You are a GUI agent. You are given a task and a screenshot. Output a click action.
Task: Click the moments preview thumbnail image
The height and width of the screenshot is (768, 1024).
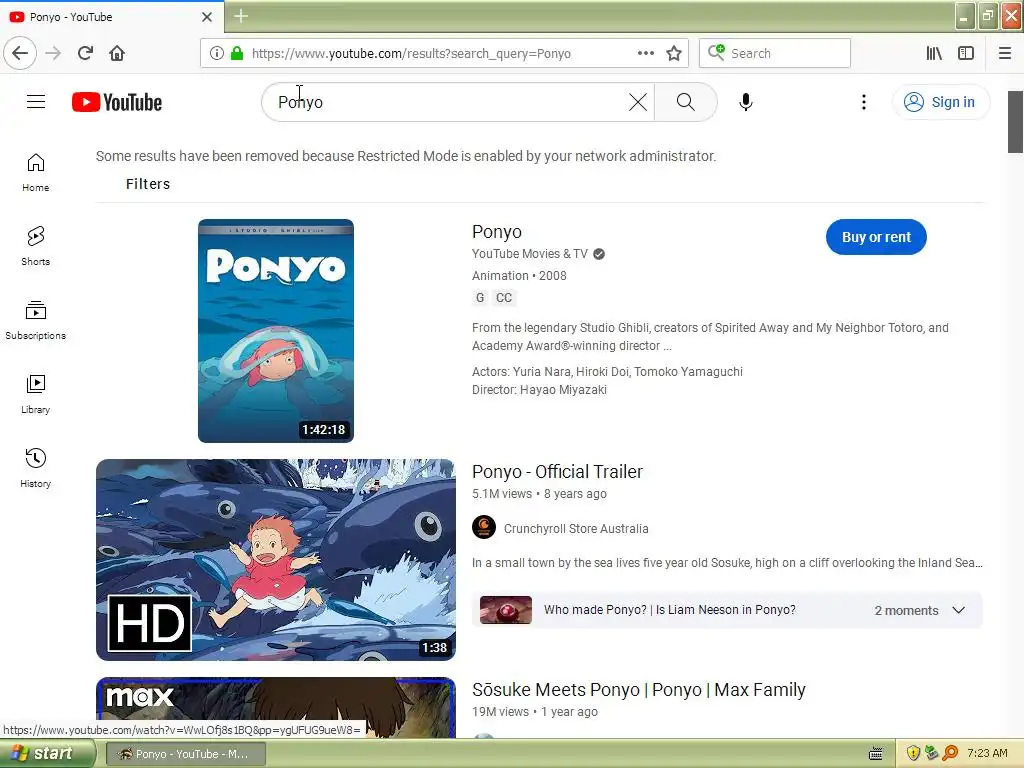[505, 610]
